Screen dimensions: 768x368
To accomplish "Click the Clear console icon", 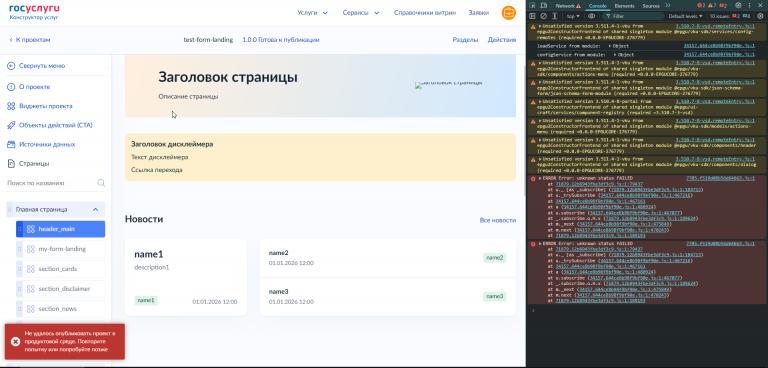I will click(543, 16).
